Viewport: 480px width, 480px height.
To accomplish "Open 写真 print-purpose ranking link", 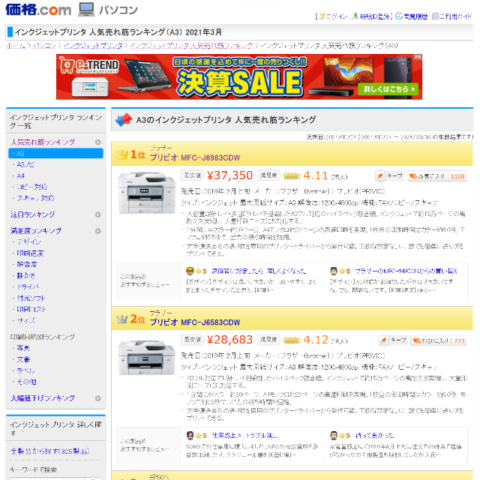I will tap(23, 348).
